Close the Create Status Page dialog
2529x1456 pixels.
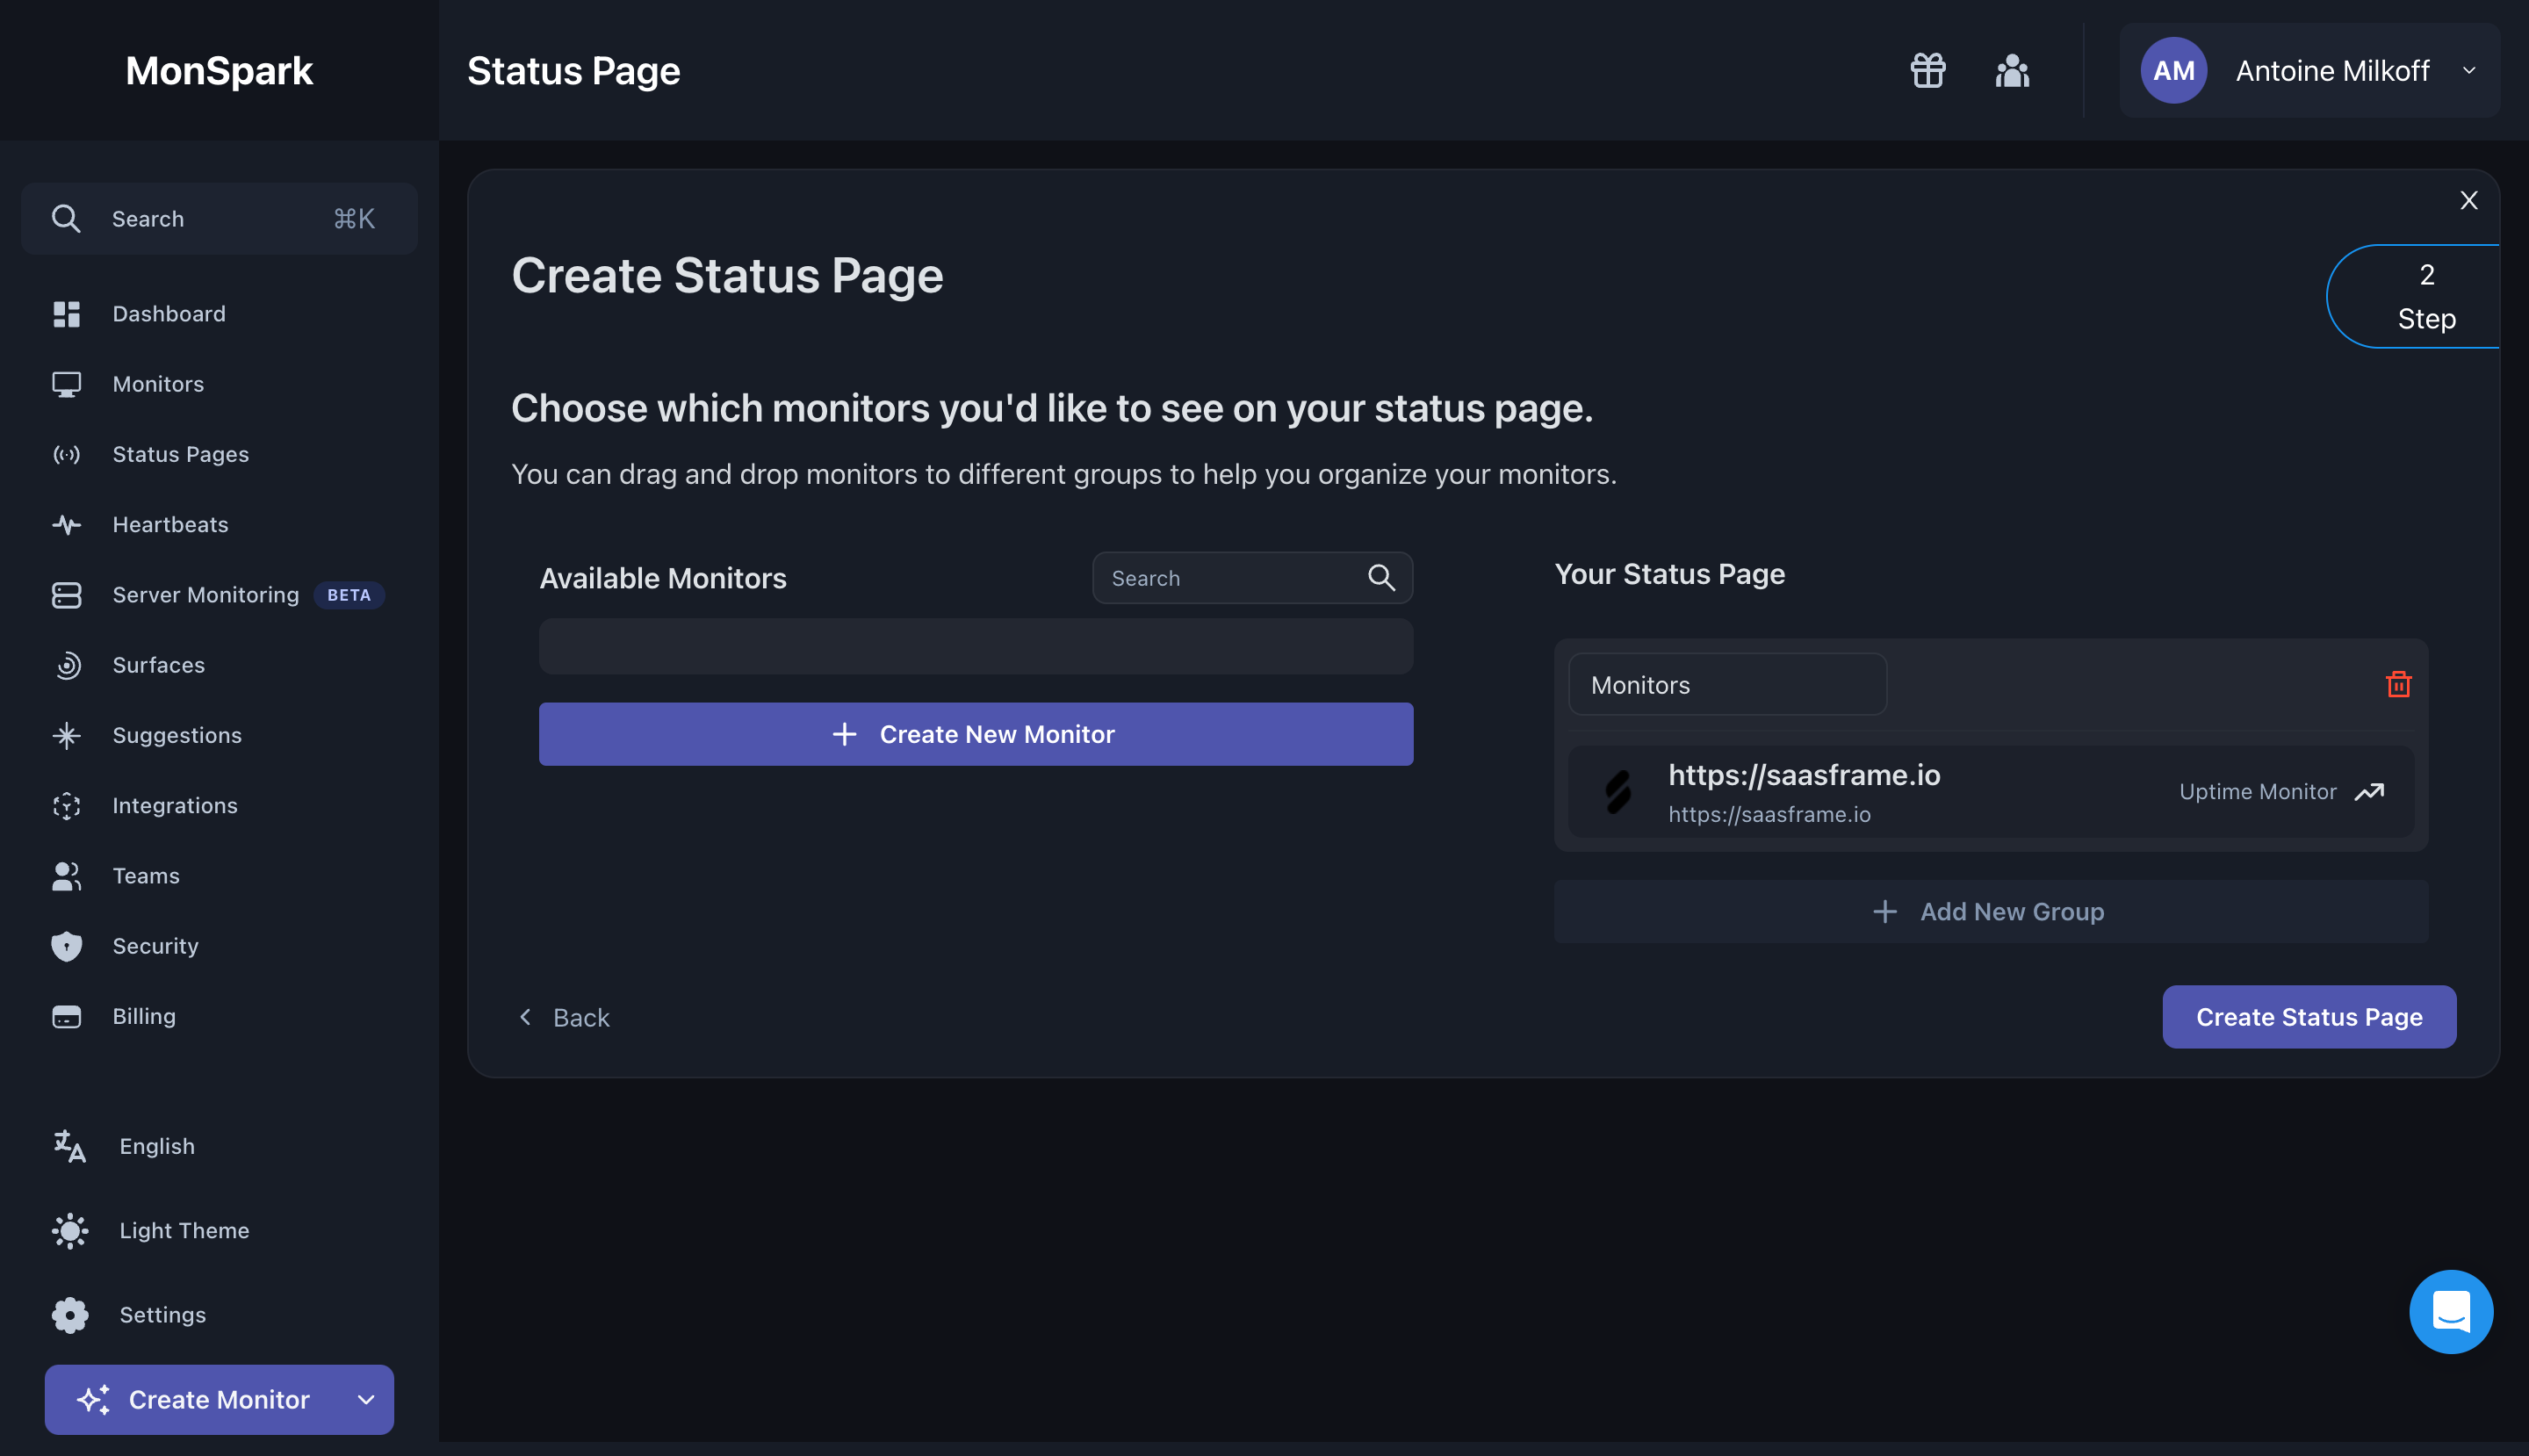(2469, 200)
